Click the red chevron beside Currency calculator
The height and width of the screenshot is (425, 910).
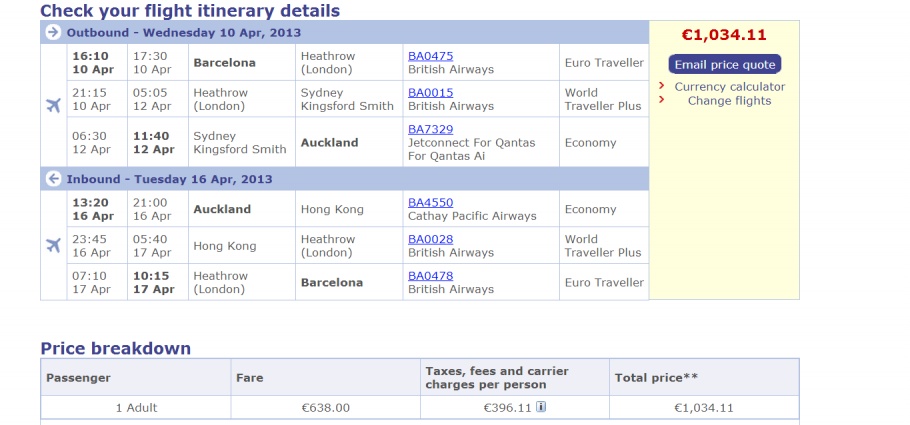(x=662, y=86)
